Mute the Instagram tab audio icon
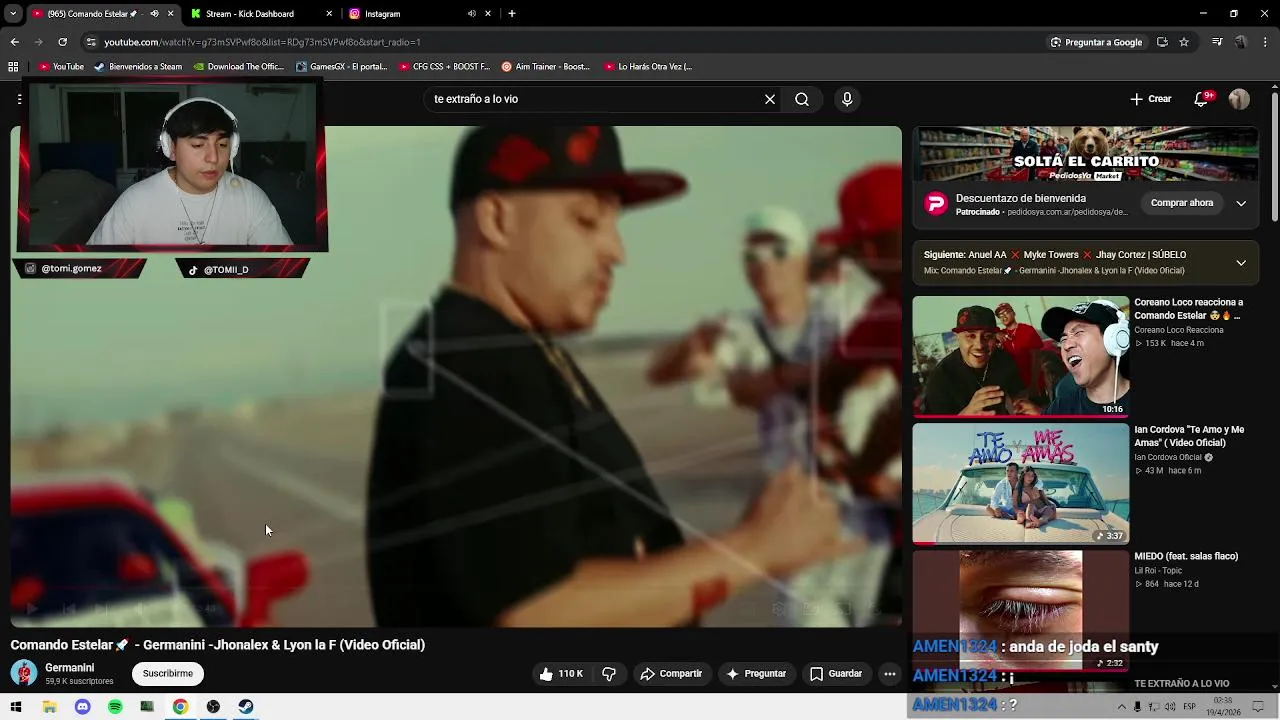The image size is (1280, 720). point(471,14)
